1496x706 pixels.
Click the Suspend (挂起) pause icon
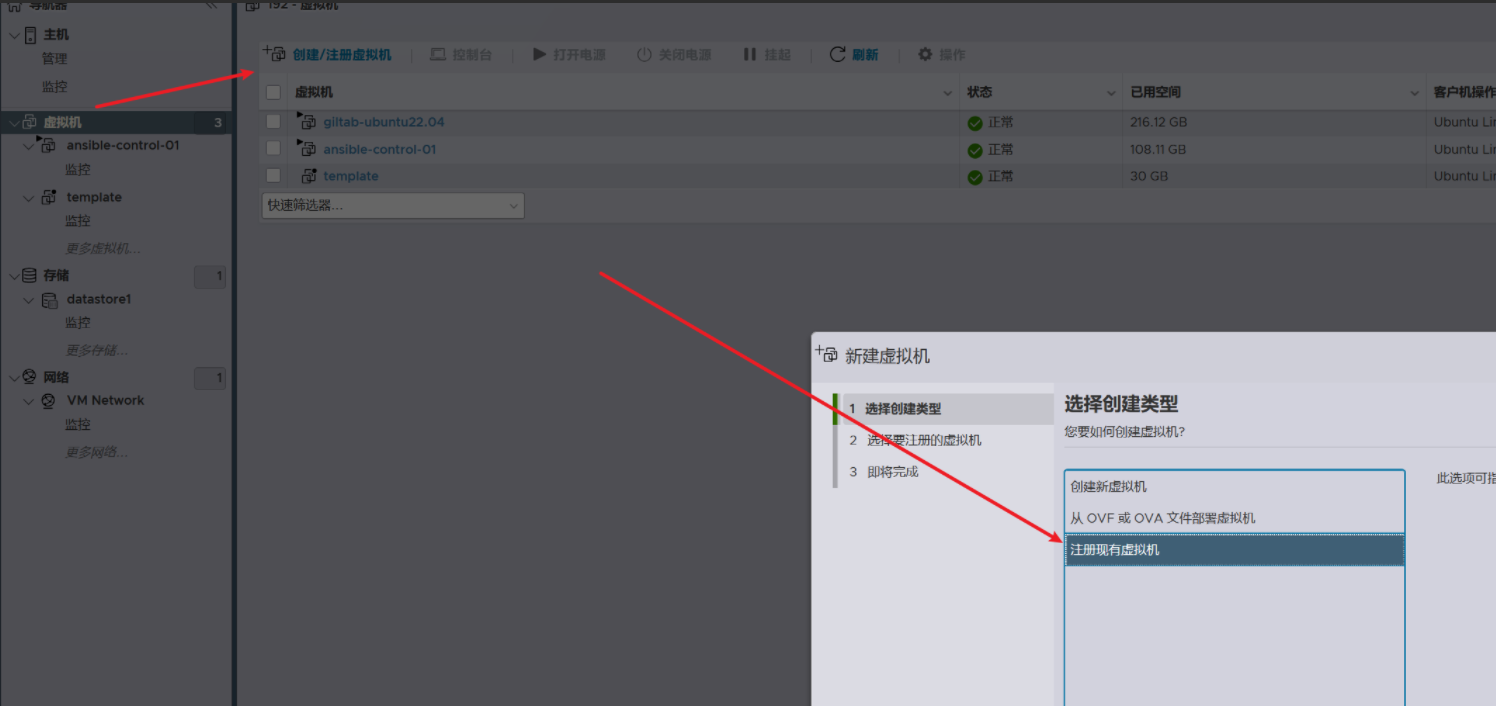(x=750, y=55)
